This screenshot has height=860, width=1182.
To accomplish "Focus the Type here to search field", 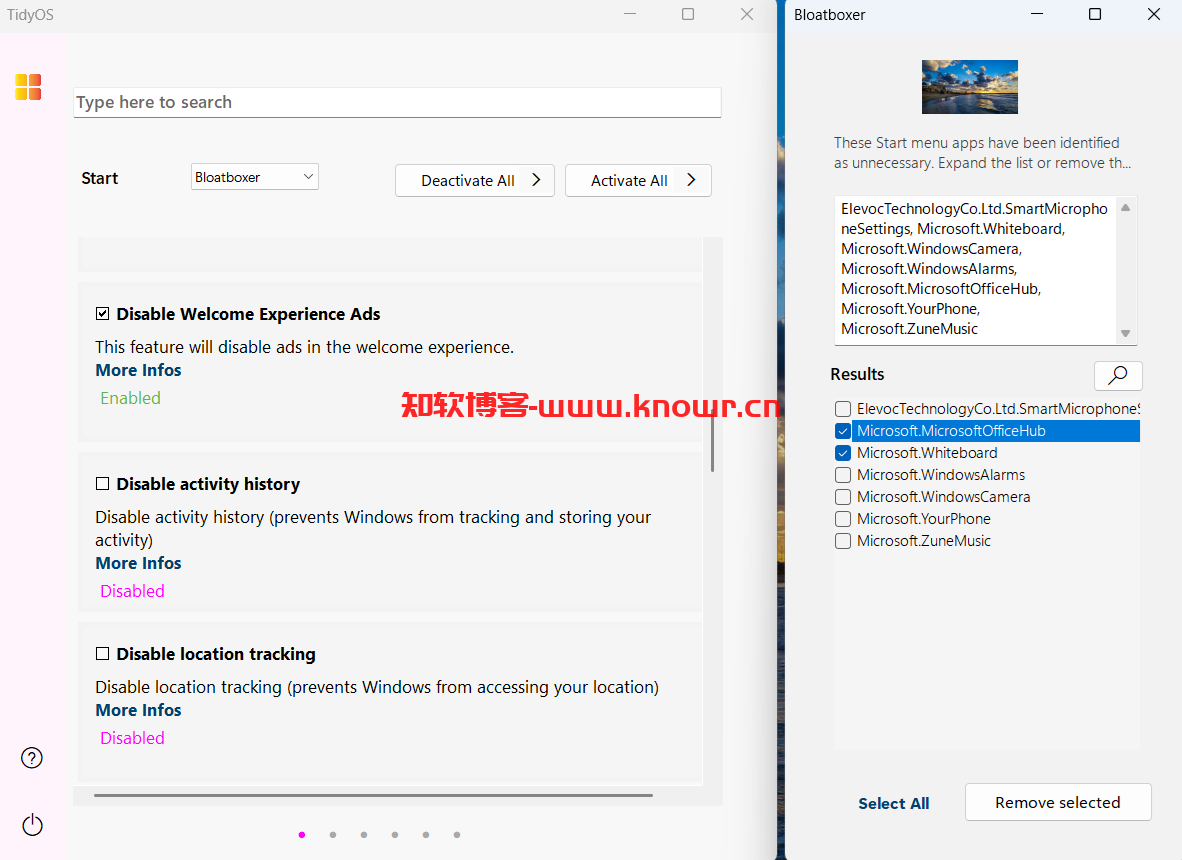I will [x=397, y=103].
